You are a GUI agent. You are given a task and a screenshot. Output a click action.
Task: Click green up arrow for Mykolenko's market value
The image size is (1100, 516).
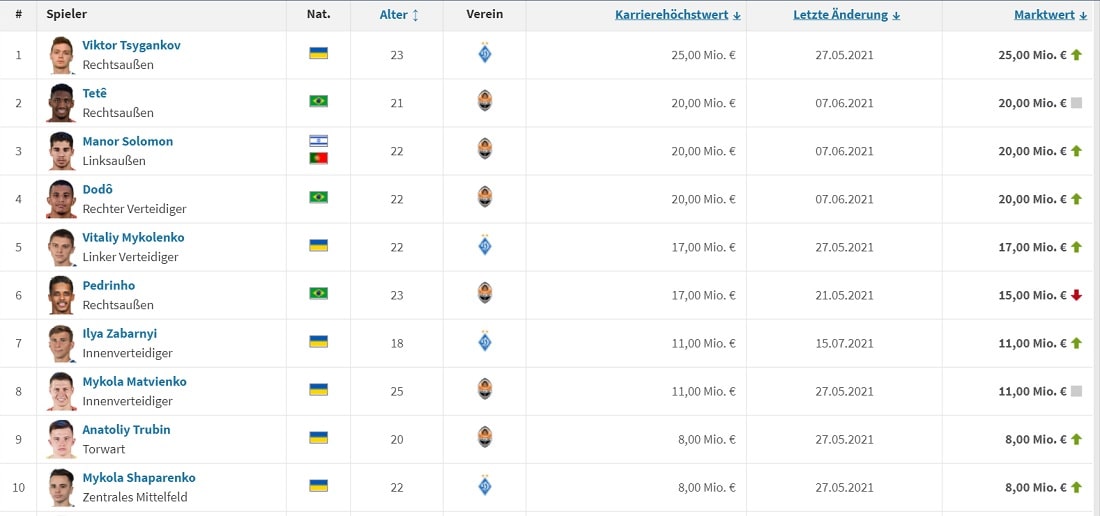(1076, 247)
